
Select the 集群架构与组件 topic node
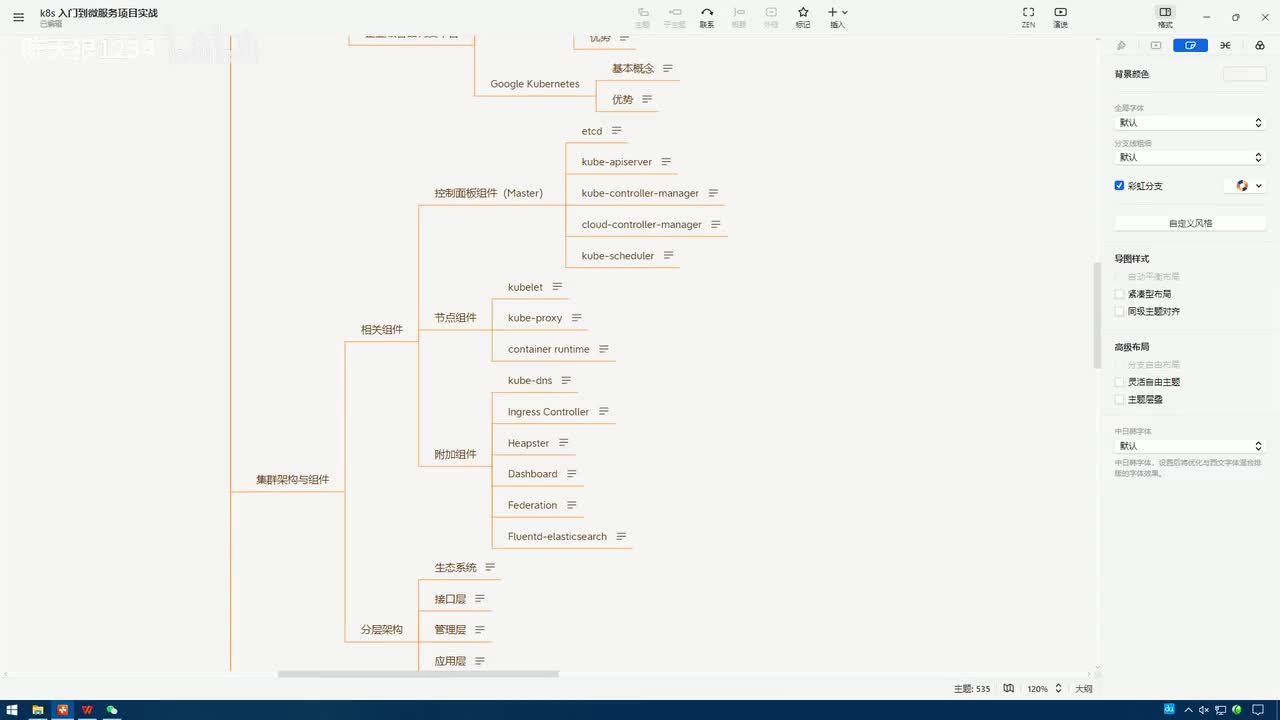point(292,479)
